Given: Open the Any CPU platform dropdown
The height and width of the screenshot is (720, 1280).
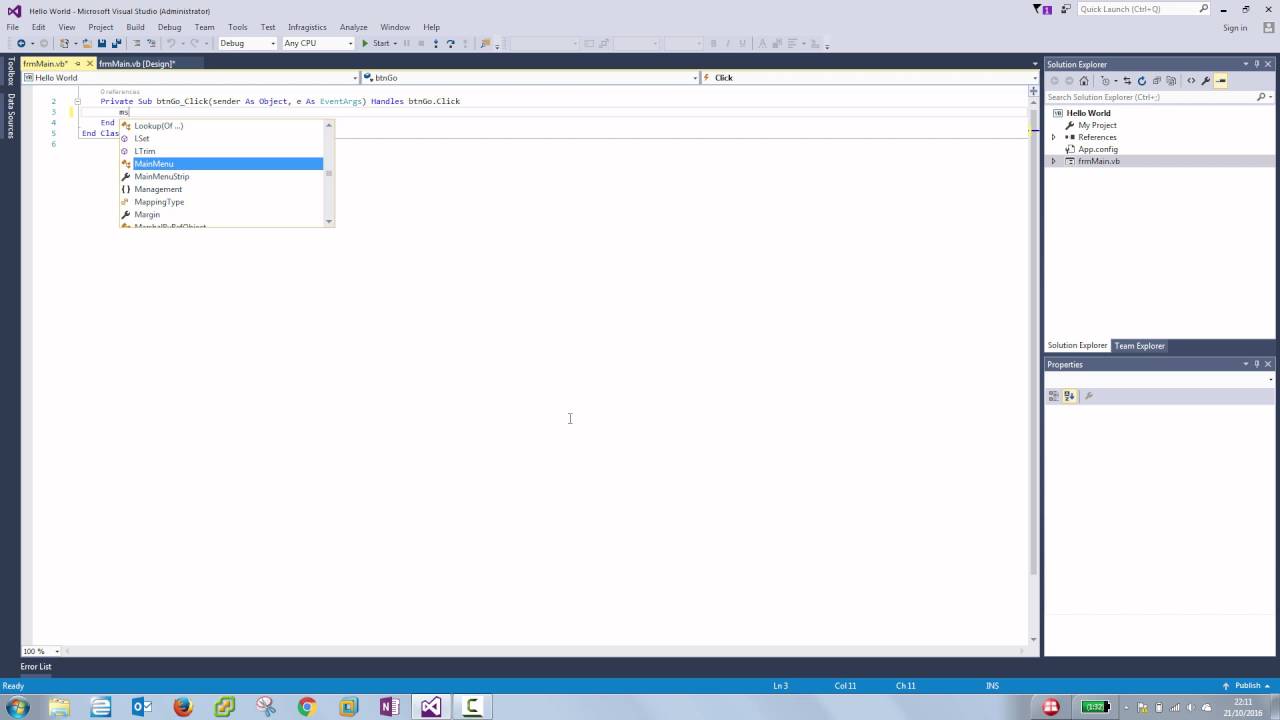Looking at the screenshot, I should [x=318, y=43].
